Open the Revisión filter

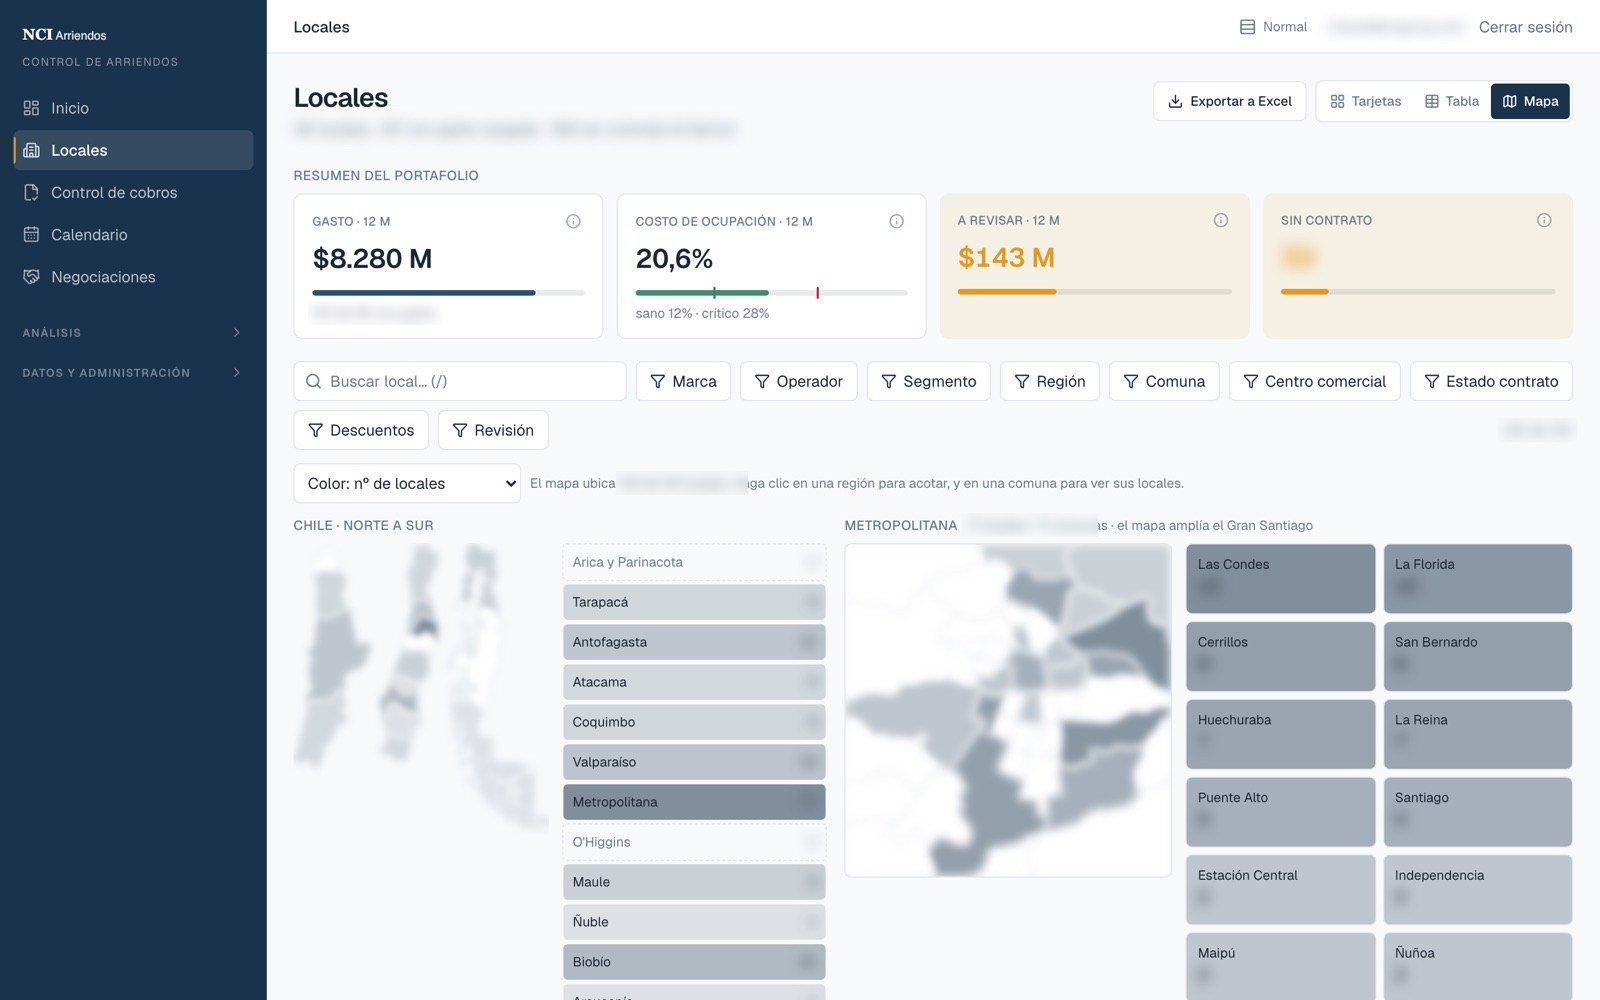[x=493, y=430]
